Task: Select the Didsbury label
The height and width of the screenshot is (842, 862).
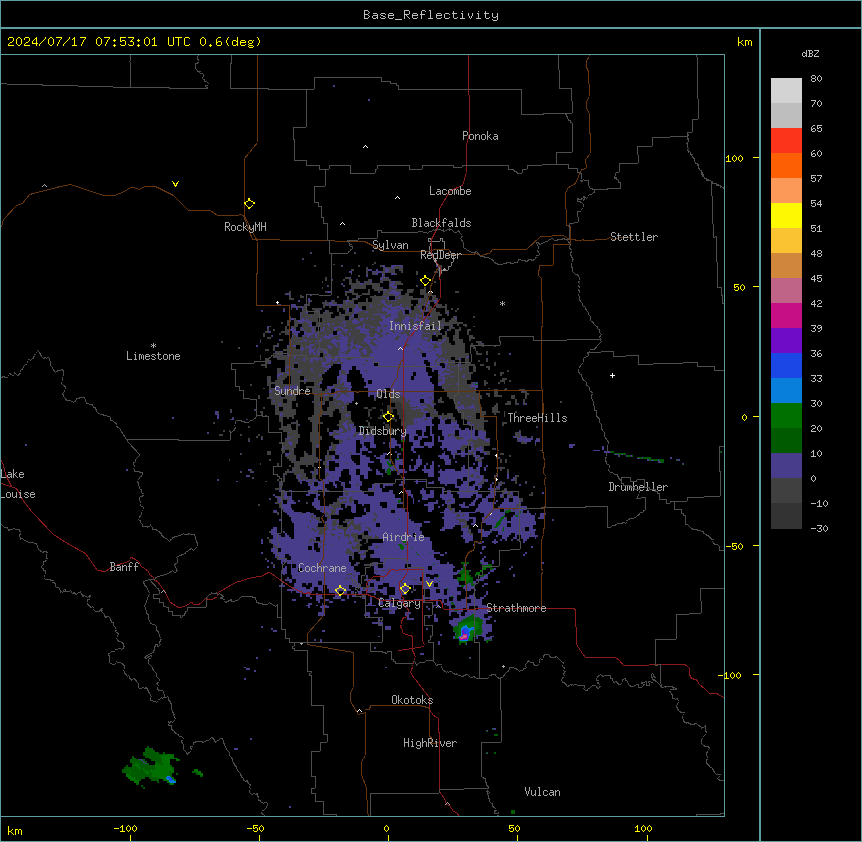Action: 382,431
